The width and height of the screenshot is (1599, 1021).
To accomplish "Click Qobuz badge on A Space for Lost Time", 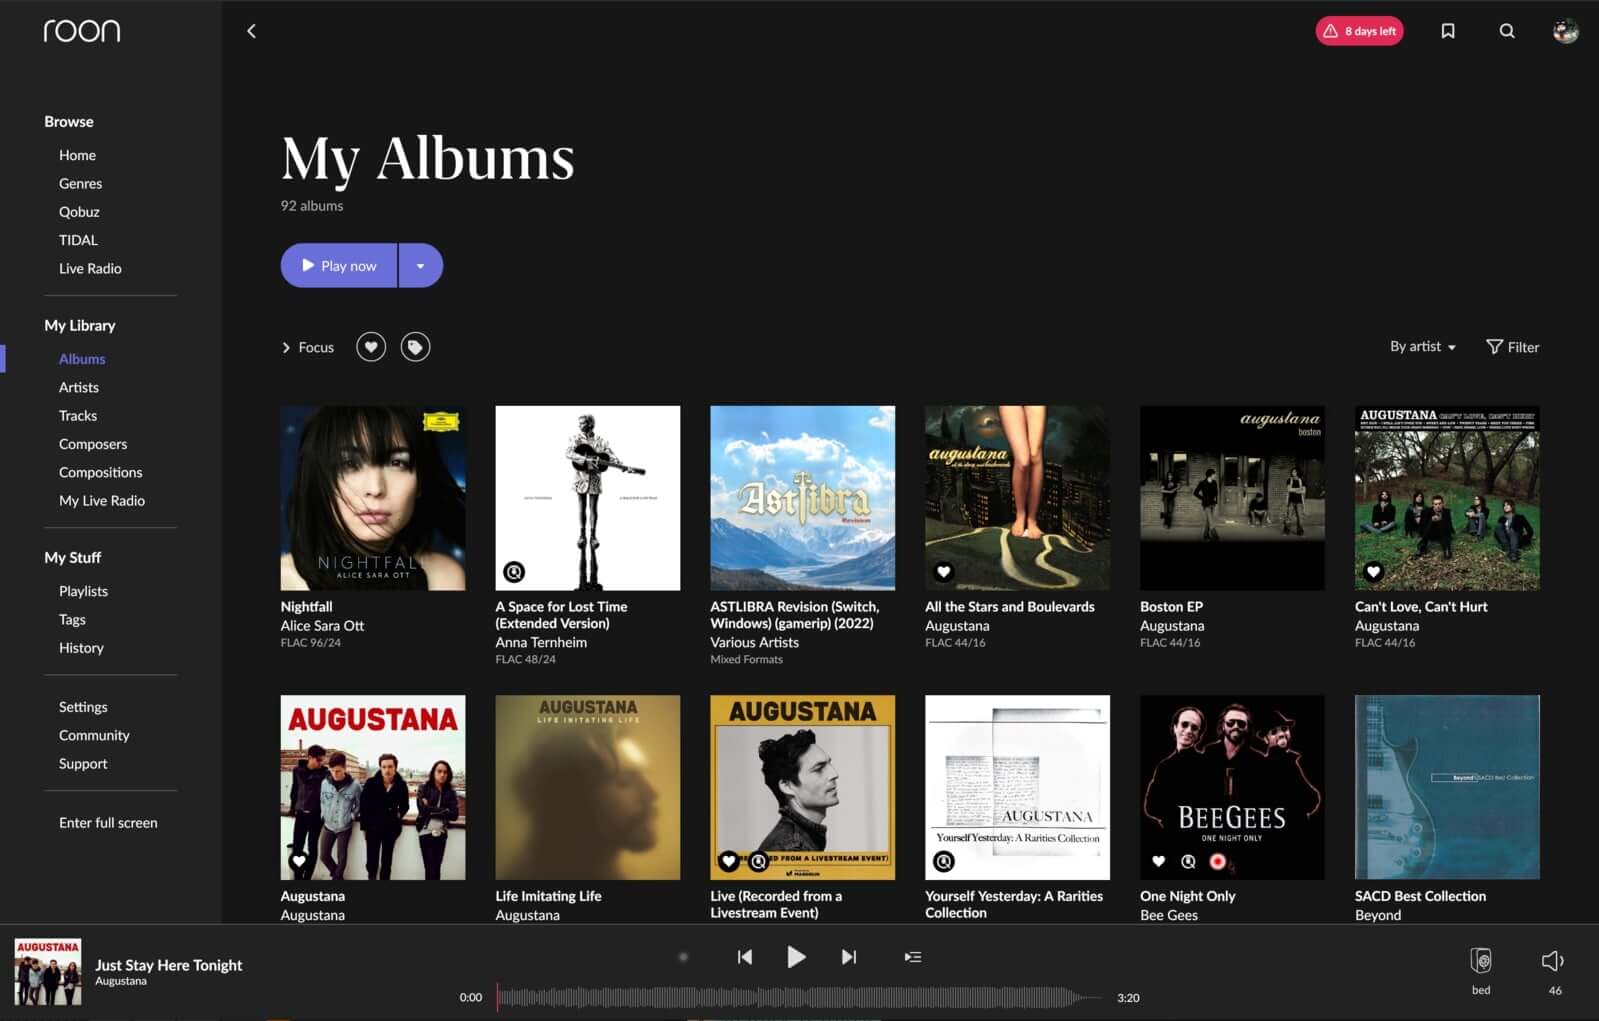I will pyautogui.click(x=514, y=572).
